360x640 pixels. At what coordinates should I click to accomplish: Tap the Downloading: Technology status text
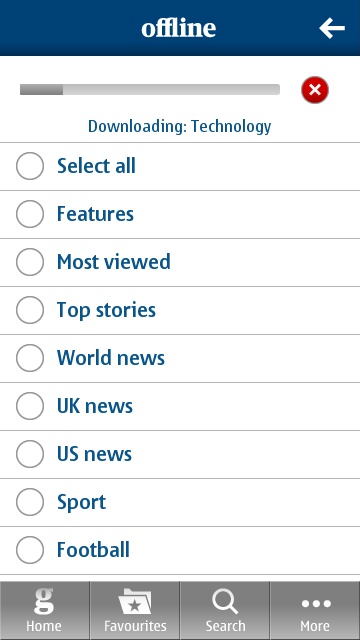tap(180, 127)
